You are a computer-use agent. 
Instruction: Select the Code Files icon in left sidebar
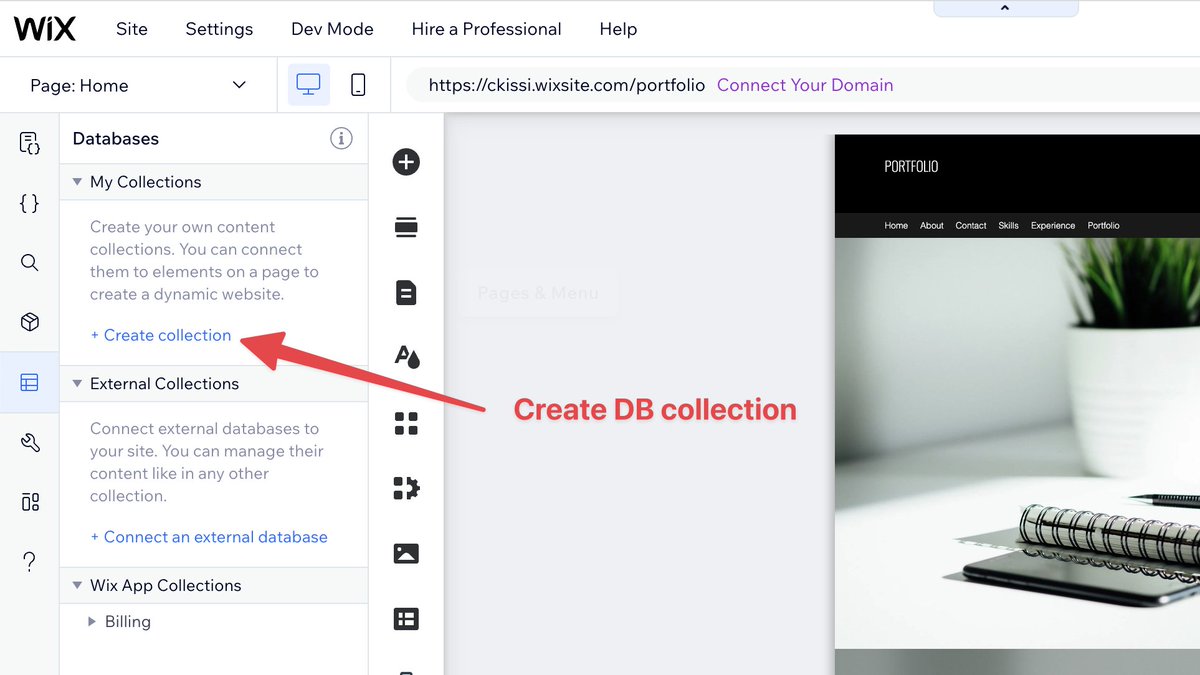coord(30,203)
